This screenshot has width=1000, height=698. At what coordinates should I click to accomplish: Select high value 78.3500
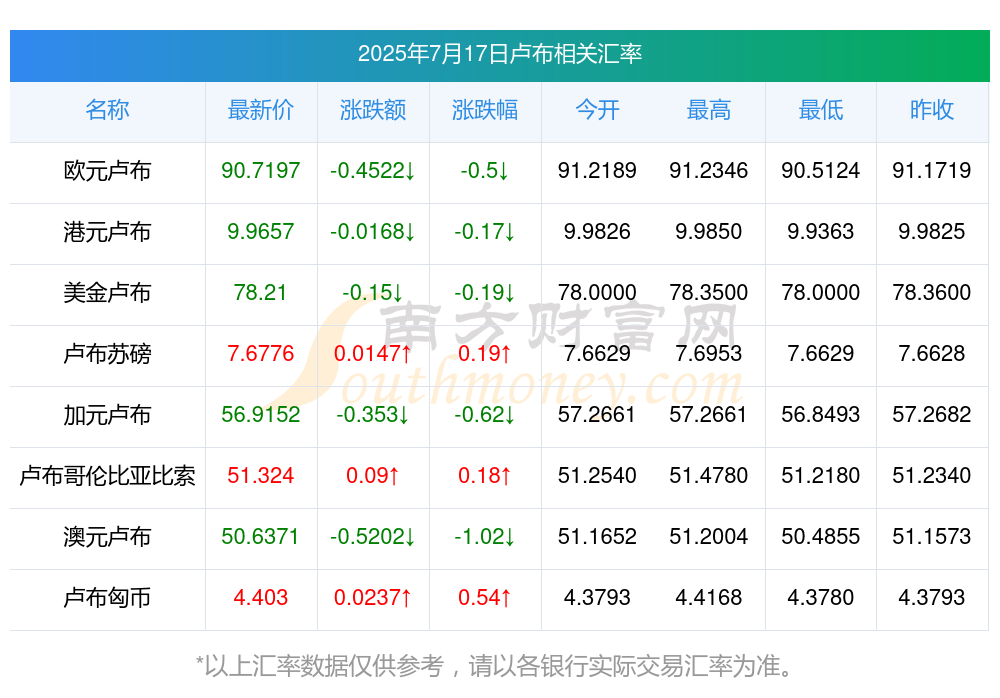(709, 292)
